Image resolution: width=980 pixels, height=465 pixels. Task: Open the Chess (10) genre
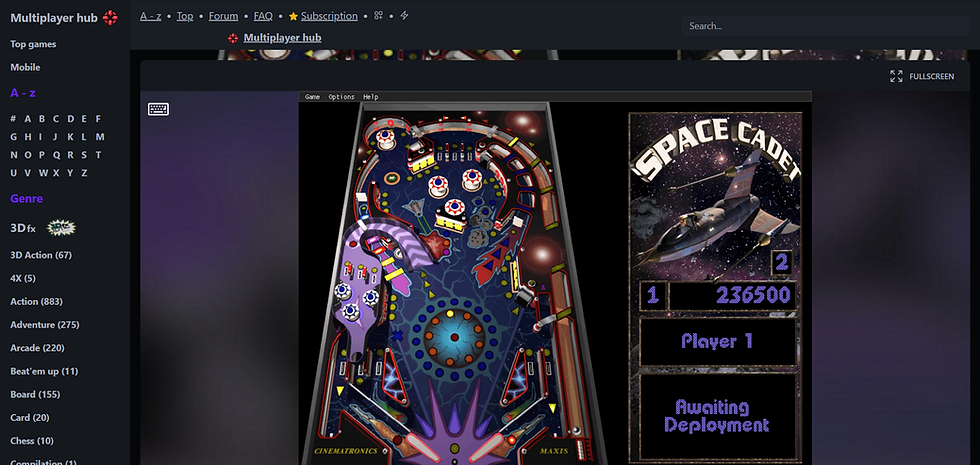click(x=32, y=441)
